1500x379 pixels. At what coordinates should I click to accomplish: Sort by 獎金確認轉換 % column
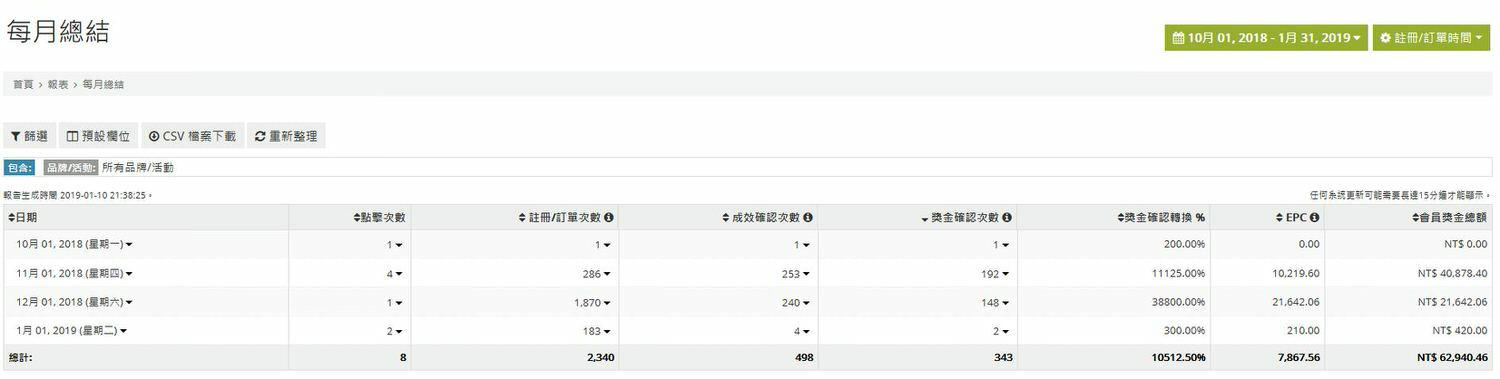point(1161,217)
